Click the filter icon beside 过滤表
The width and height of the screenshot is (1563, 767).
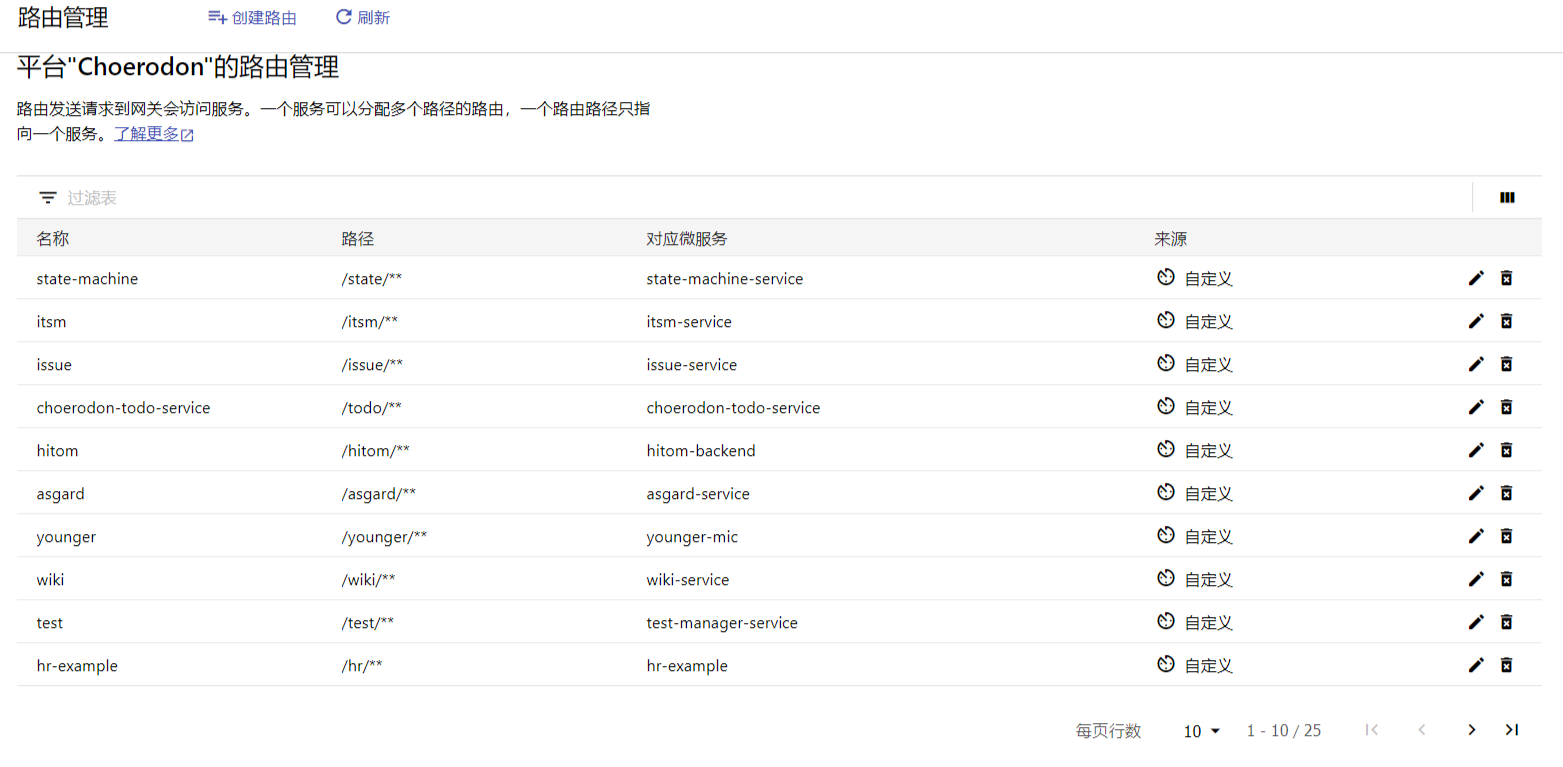(48, 198)
